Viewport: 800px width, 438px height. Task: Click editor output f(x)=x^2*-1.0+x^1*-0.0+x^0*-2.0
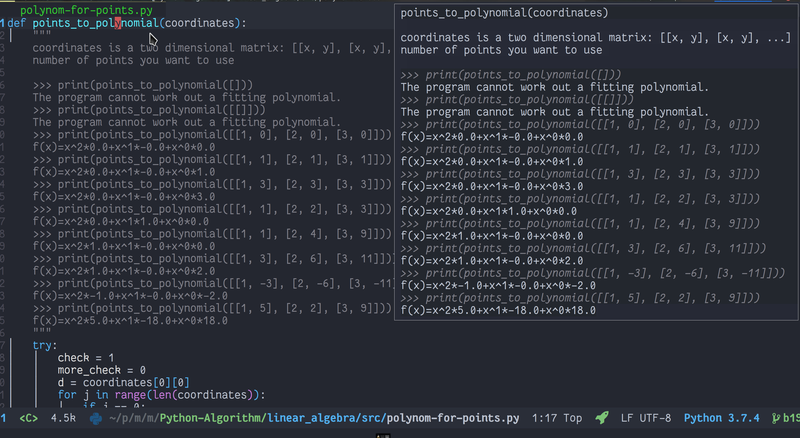click(x=130, y=296)
